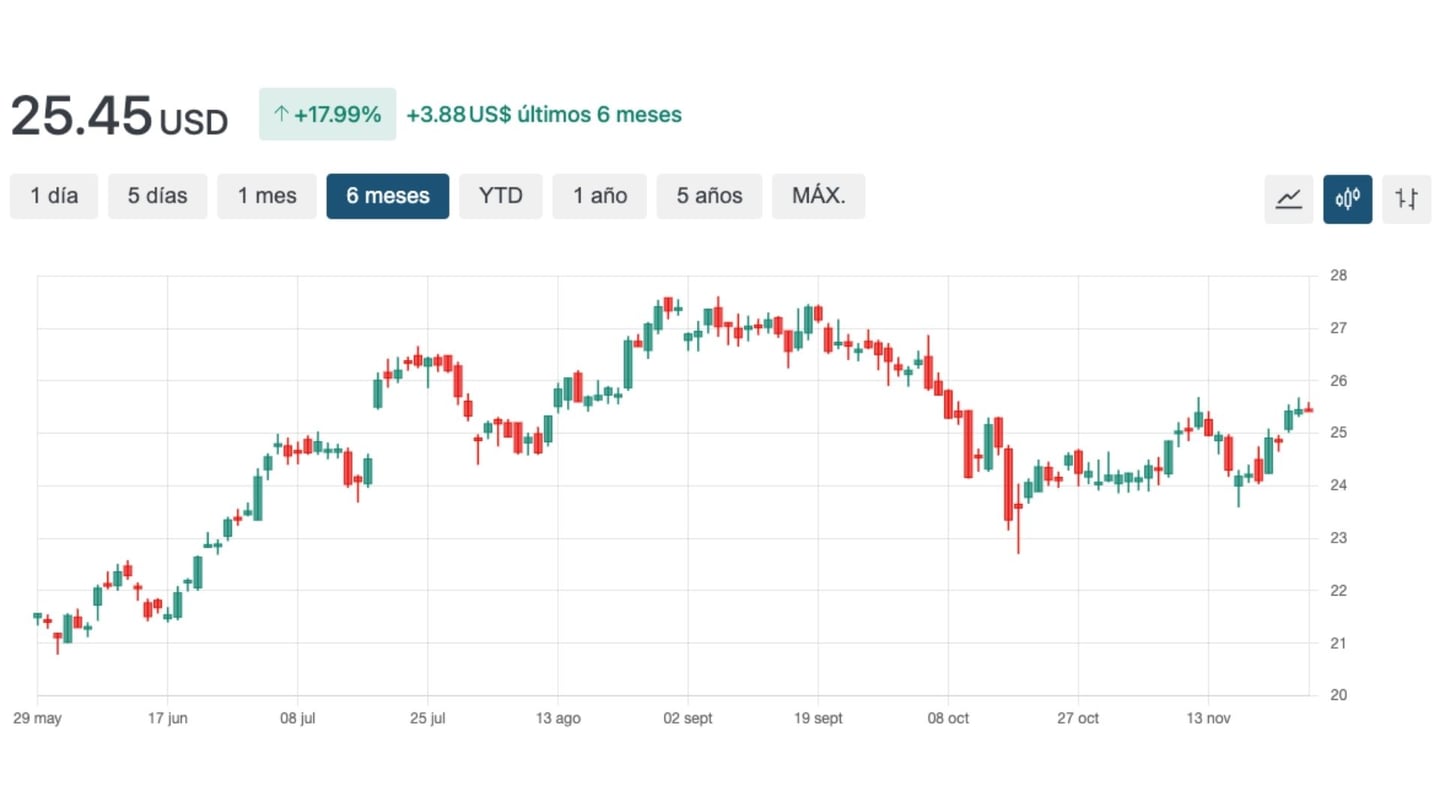
Task: Select the 1 día time range
Action: [54, 196]
